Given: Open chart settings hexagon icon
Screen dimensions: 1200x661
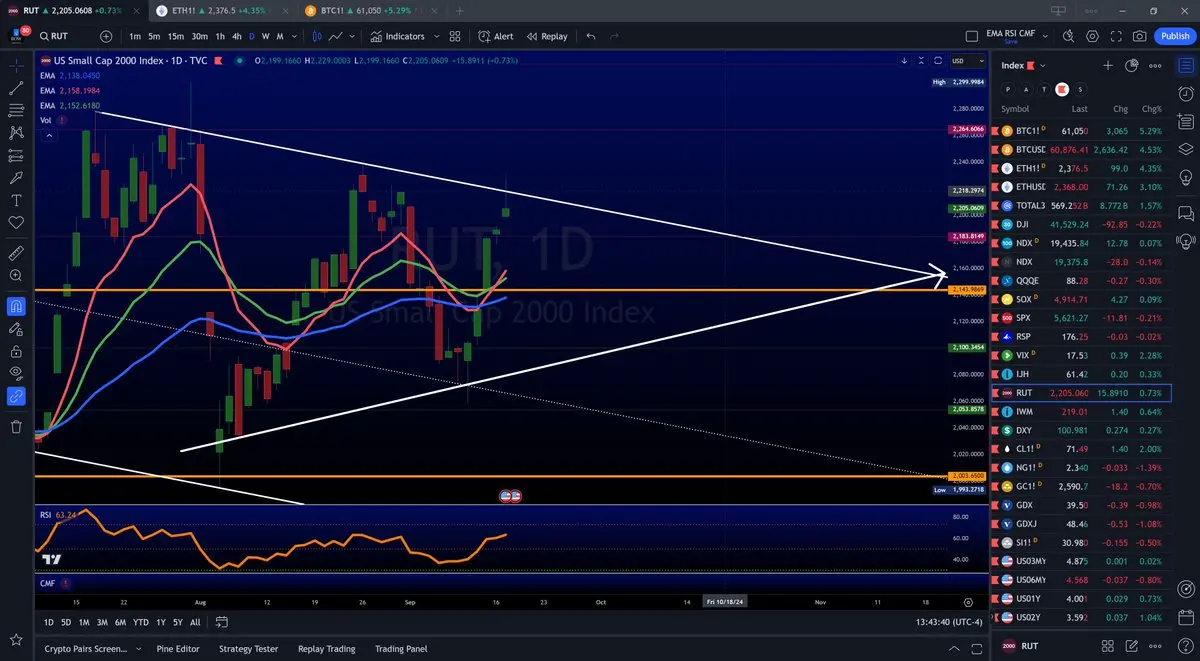Looking at the screenshot, I should (x=1092, y=36).
